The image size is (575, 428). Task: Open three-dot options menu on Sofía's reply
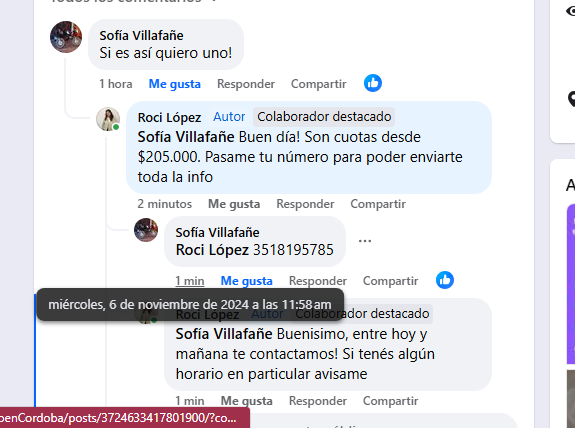point(365,241)
